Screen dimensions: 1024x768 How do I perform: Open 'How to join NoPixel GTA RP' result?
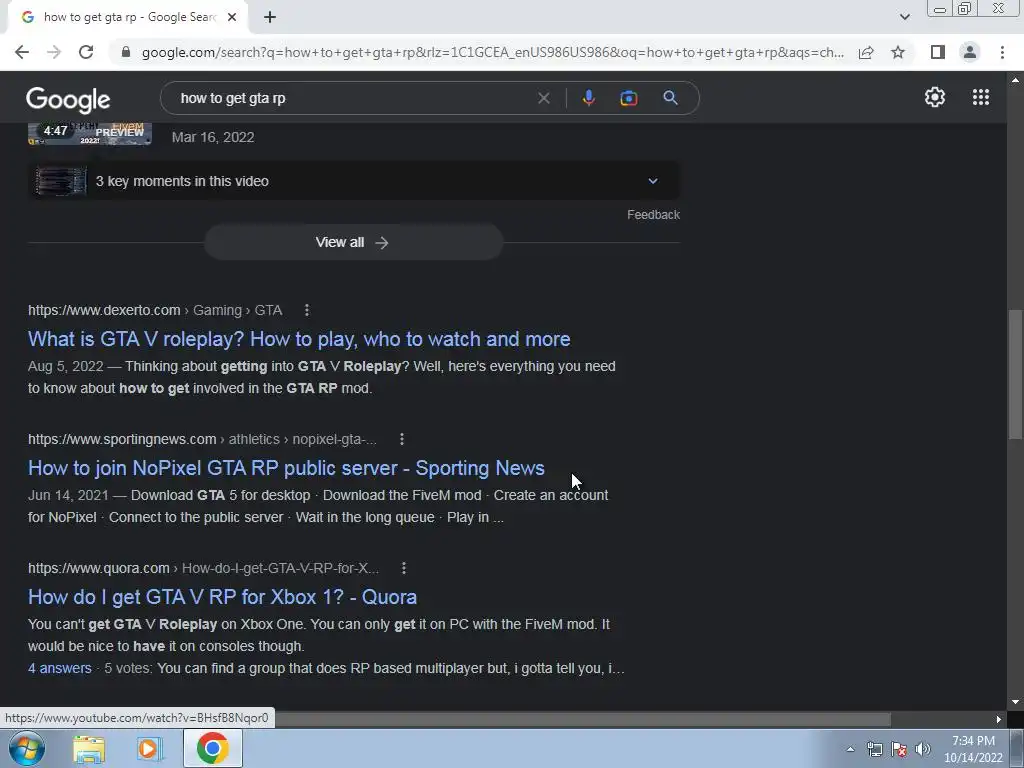point(286,468)
